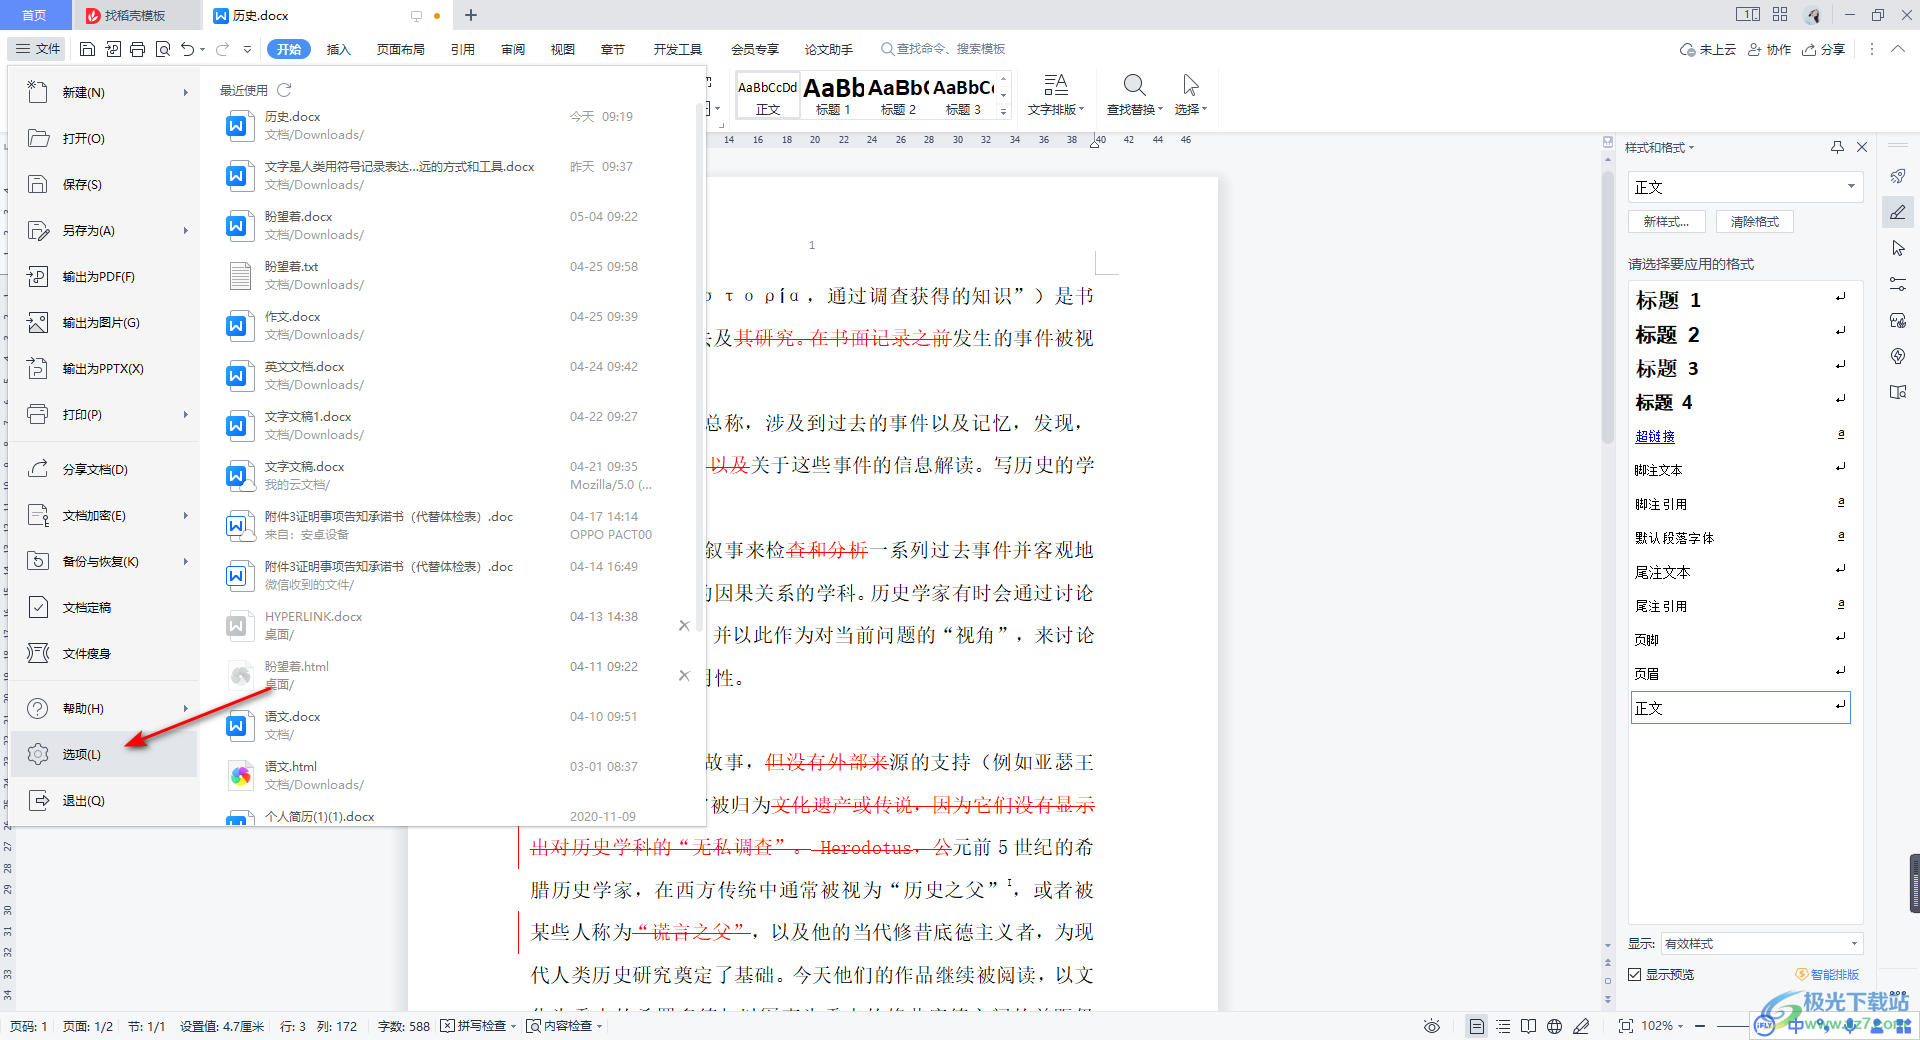Click the Collaborate button at top right
Viewport: 1920px width, 1040px height.
coord(1770,49)
